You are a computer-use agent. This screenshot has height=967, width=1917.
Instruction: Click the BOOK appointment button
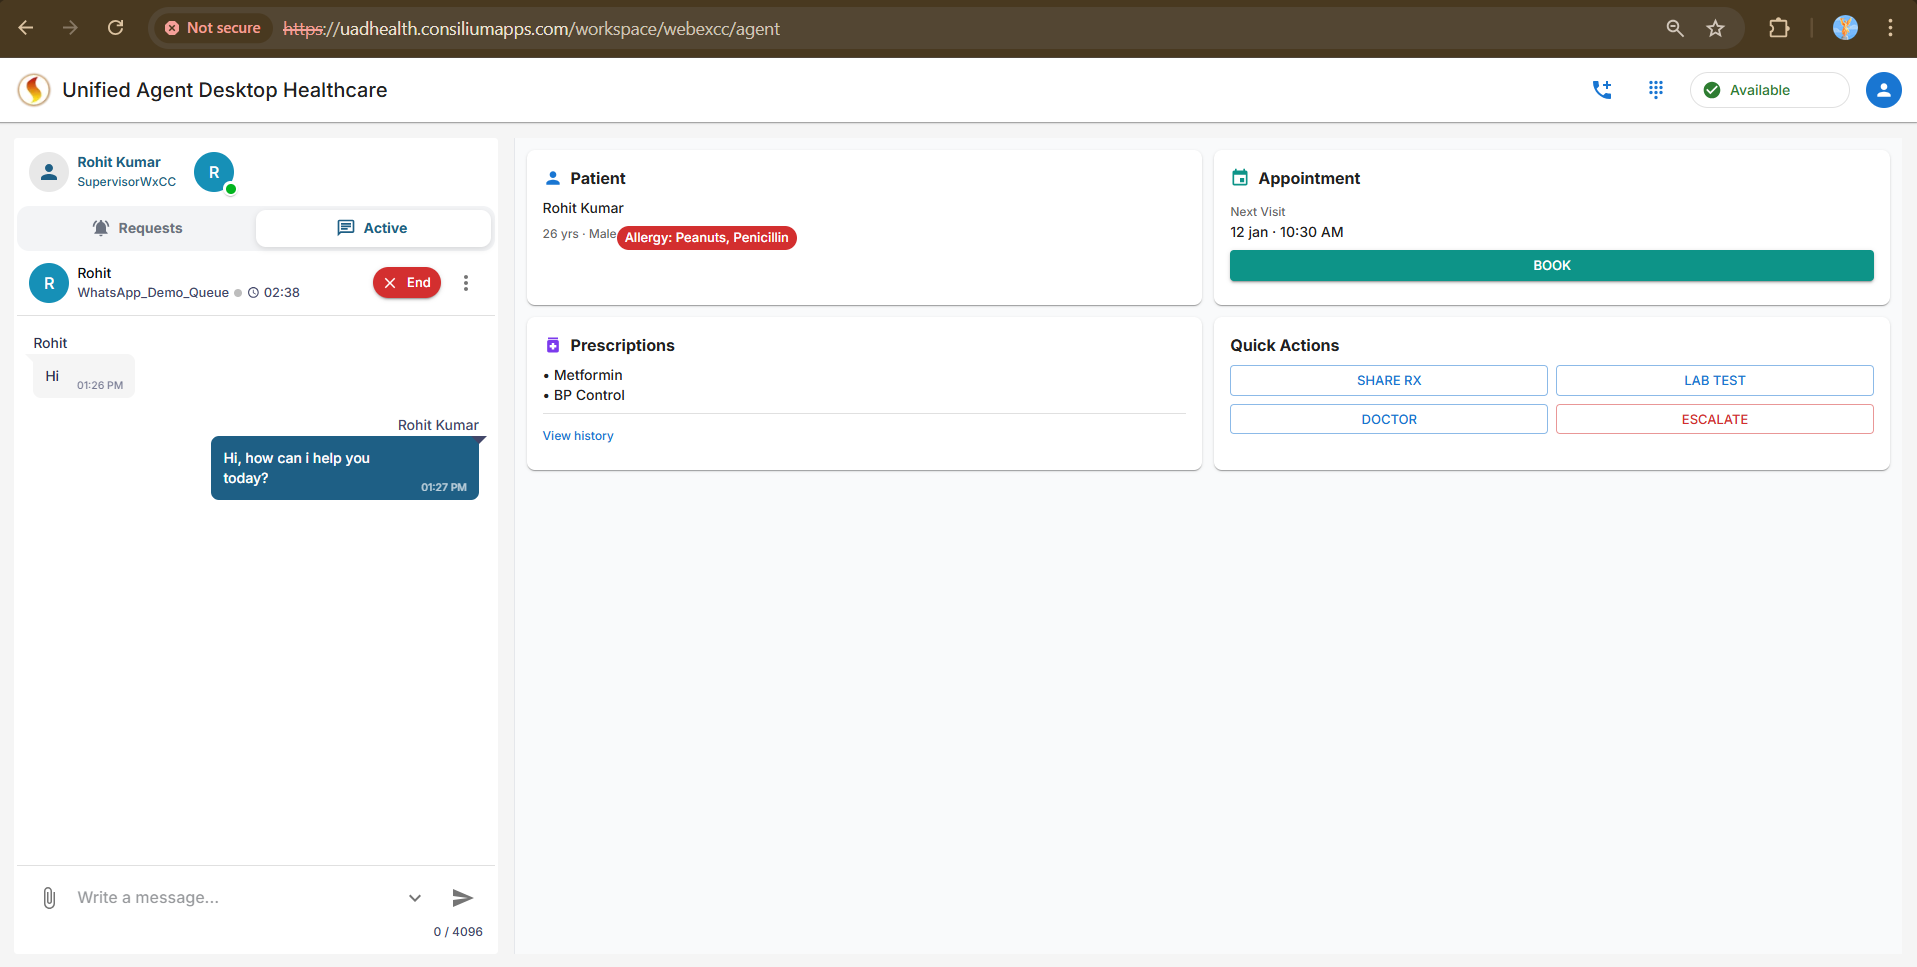[1551, 265]
